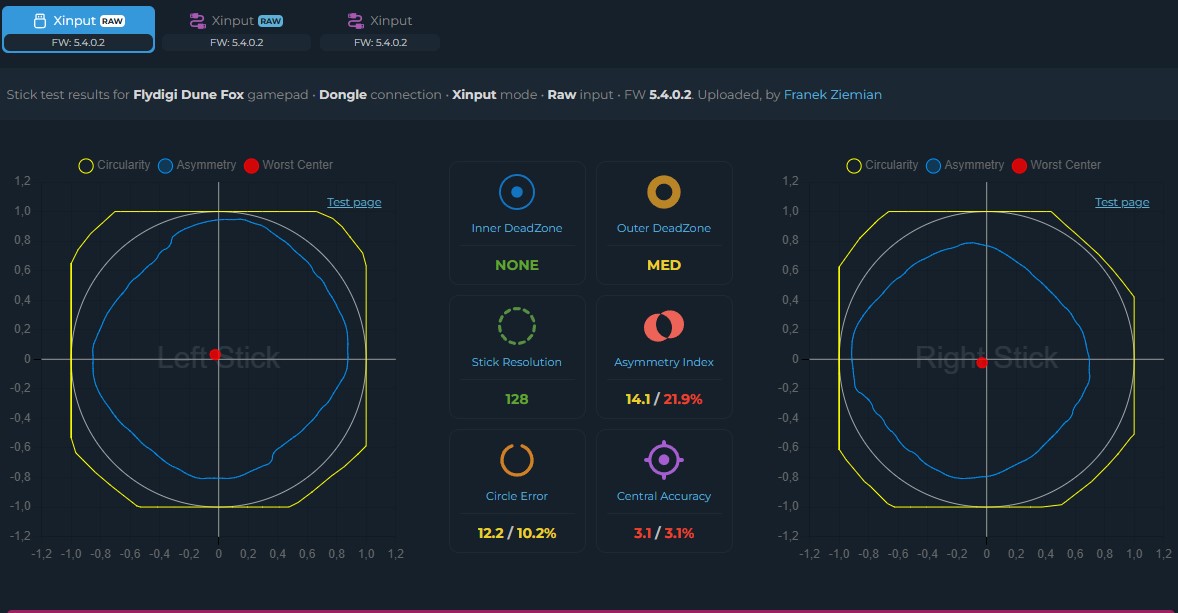
Task: Toggle Circularity legend on left stick chart
Action: [115, 165]
